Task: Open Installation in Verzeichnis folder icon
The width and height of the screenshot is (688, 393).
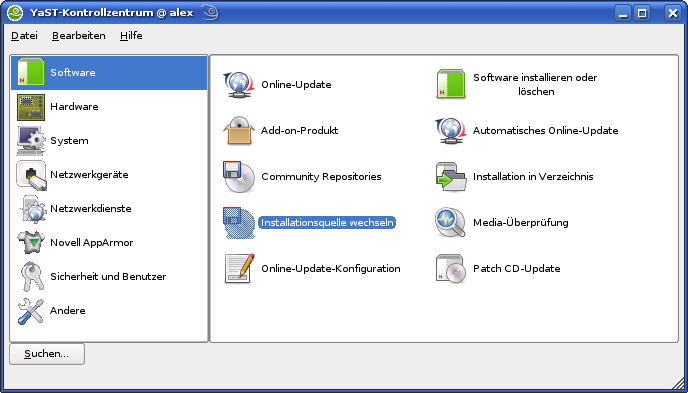Action: 451,176
